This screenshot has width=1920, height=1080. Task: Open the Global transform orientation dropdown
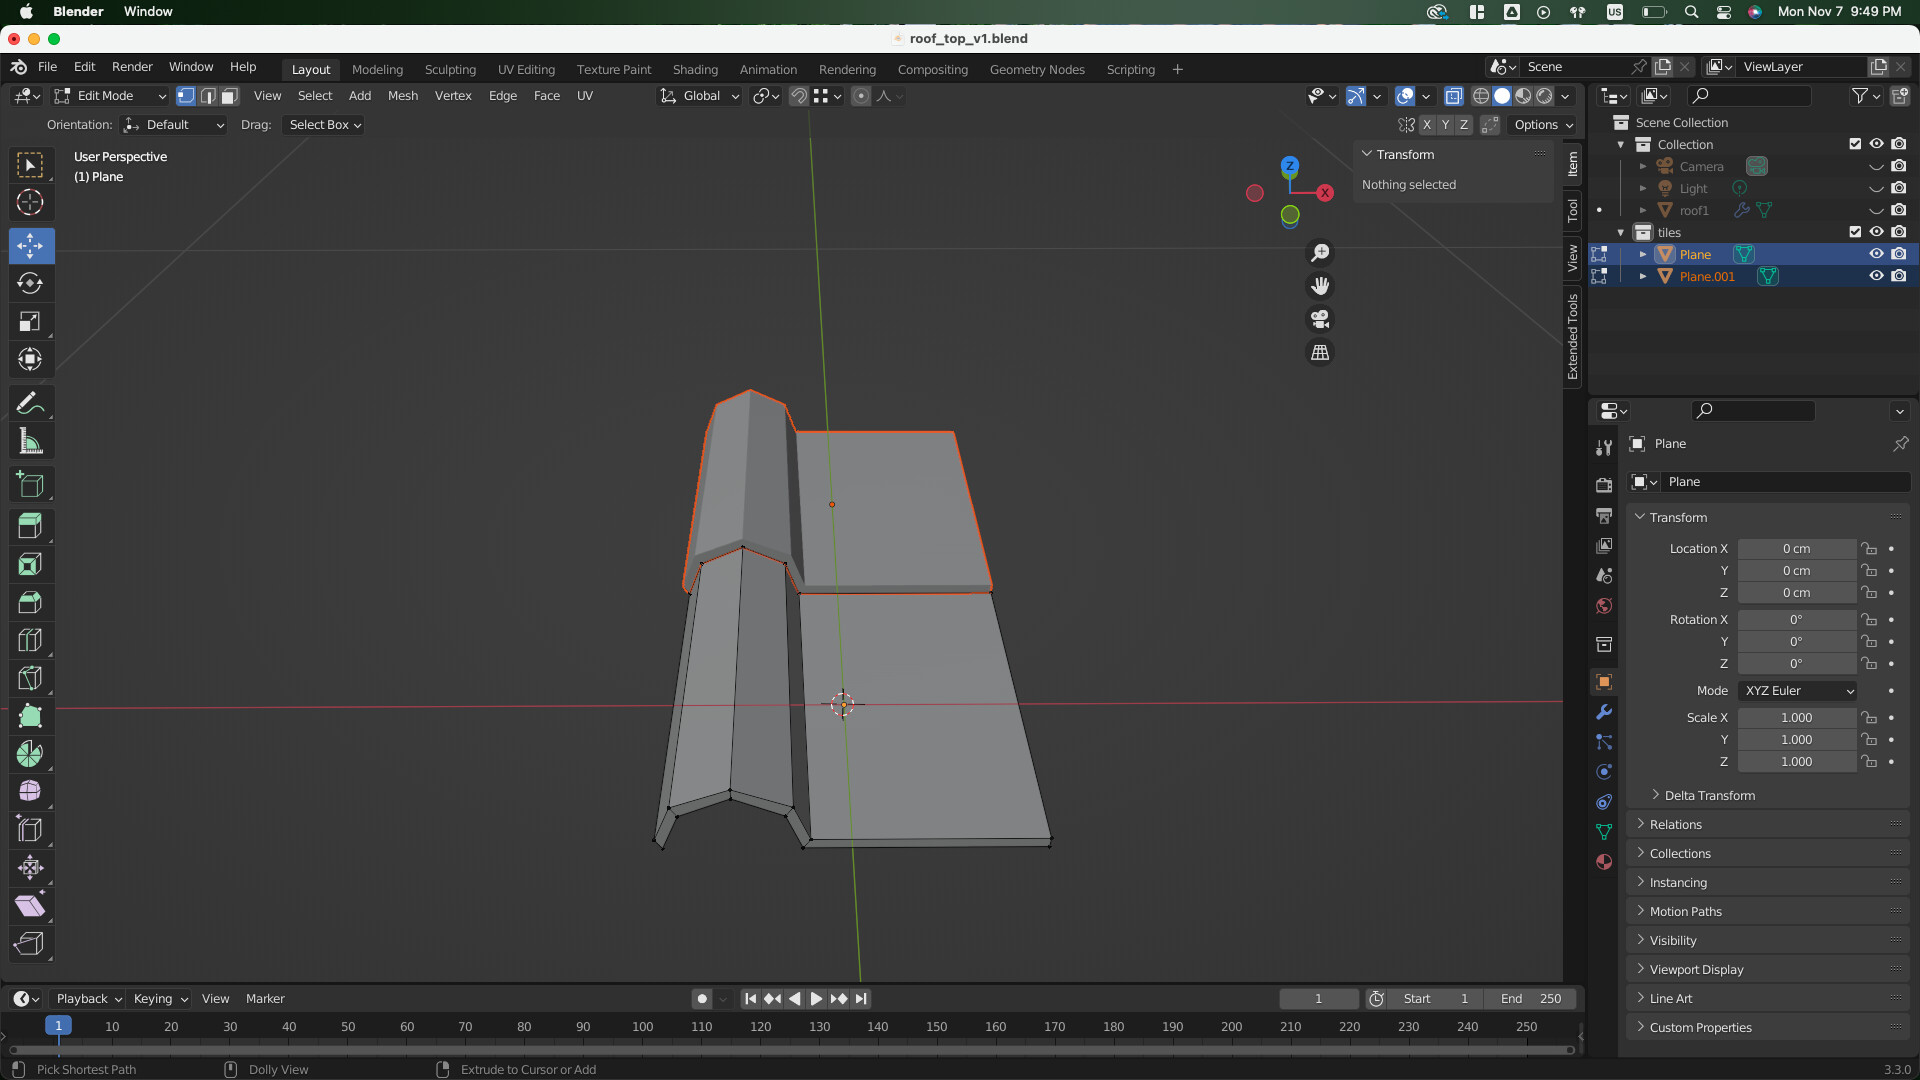(699, 96)
